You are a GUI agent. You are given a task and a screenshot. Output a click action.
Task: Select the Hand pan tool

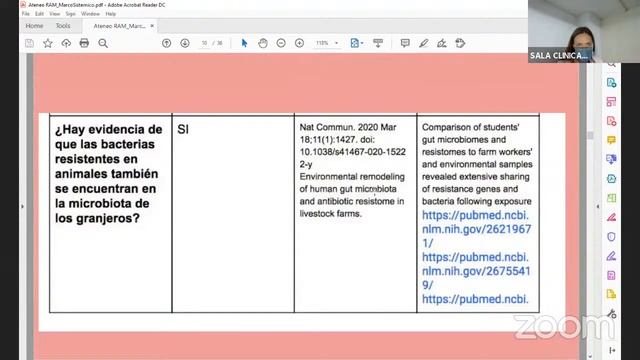pos(263,43)
